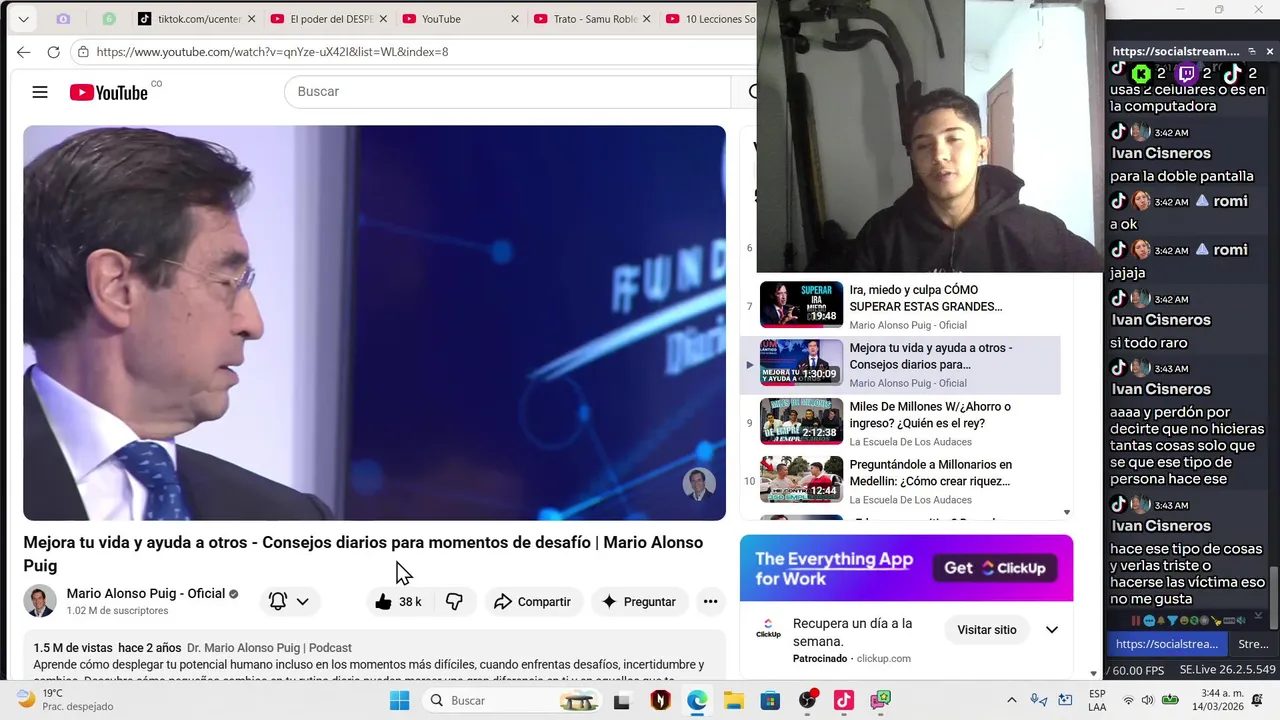
Task: Expand the notification bell dropdown chevron
Action: (302, 602)
